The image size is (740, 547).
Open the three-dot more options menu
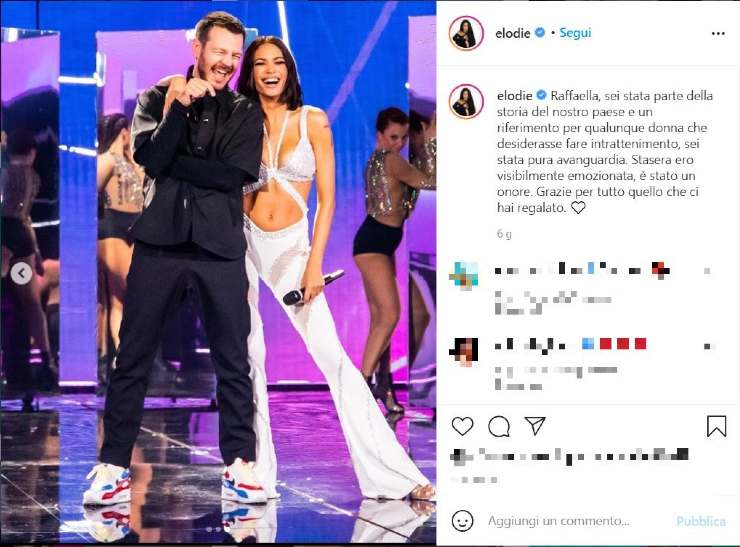pyautogui.click(x=718, y=34)
